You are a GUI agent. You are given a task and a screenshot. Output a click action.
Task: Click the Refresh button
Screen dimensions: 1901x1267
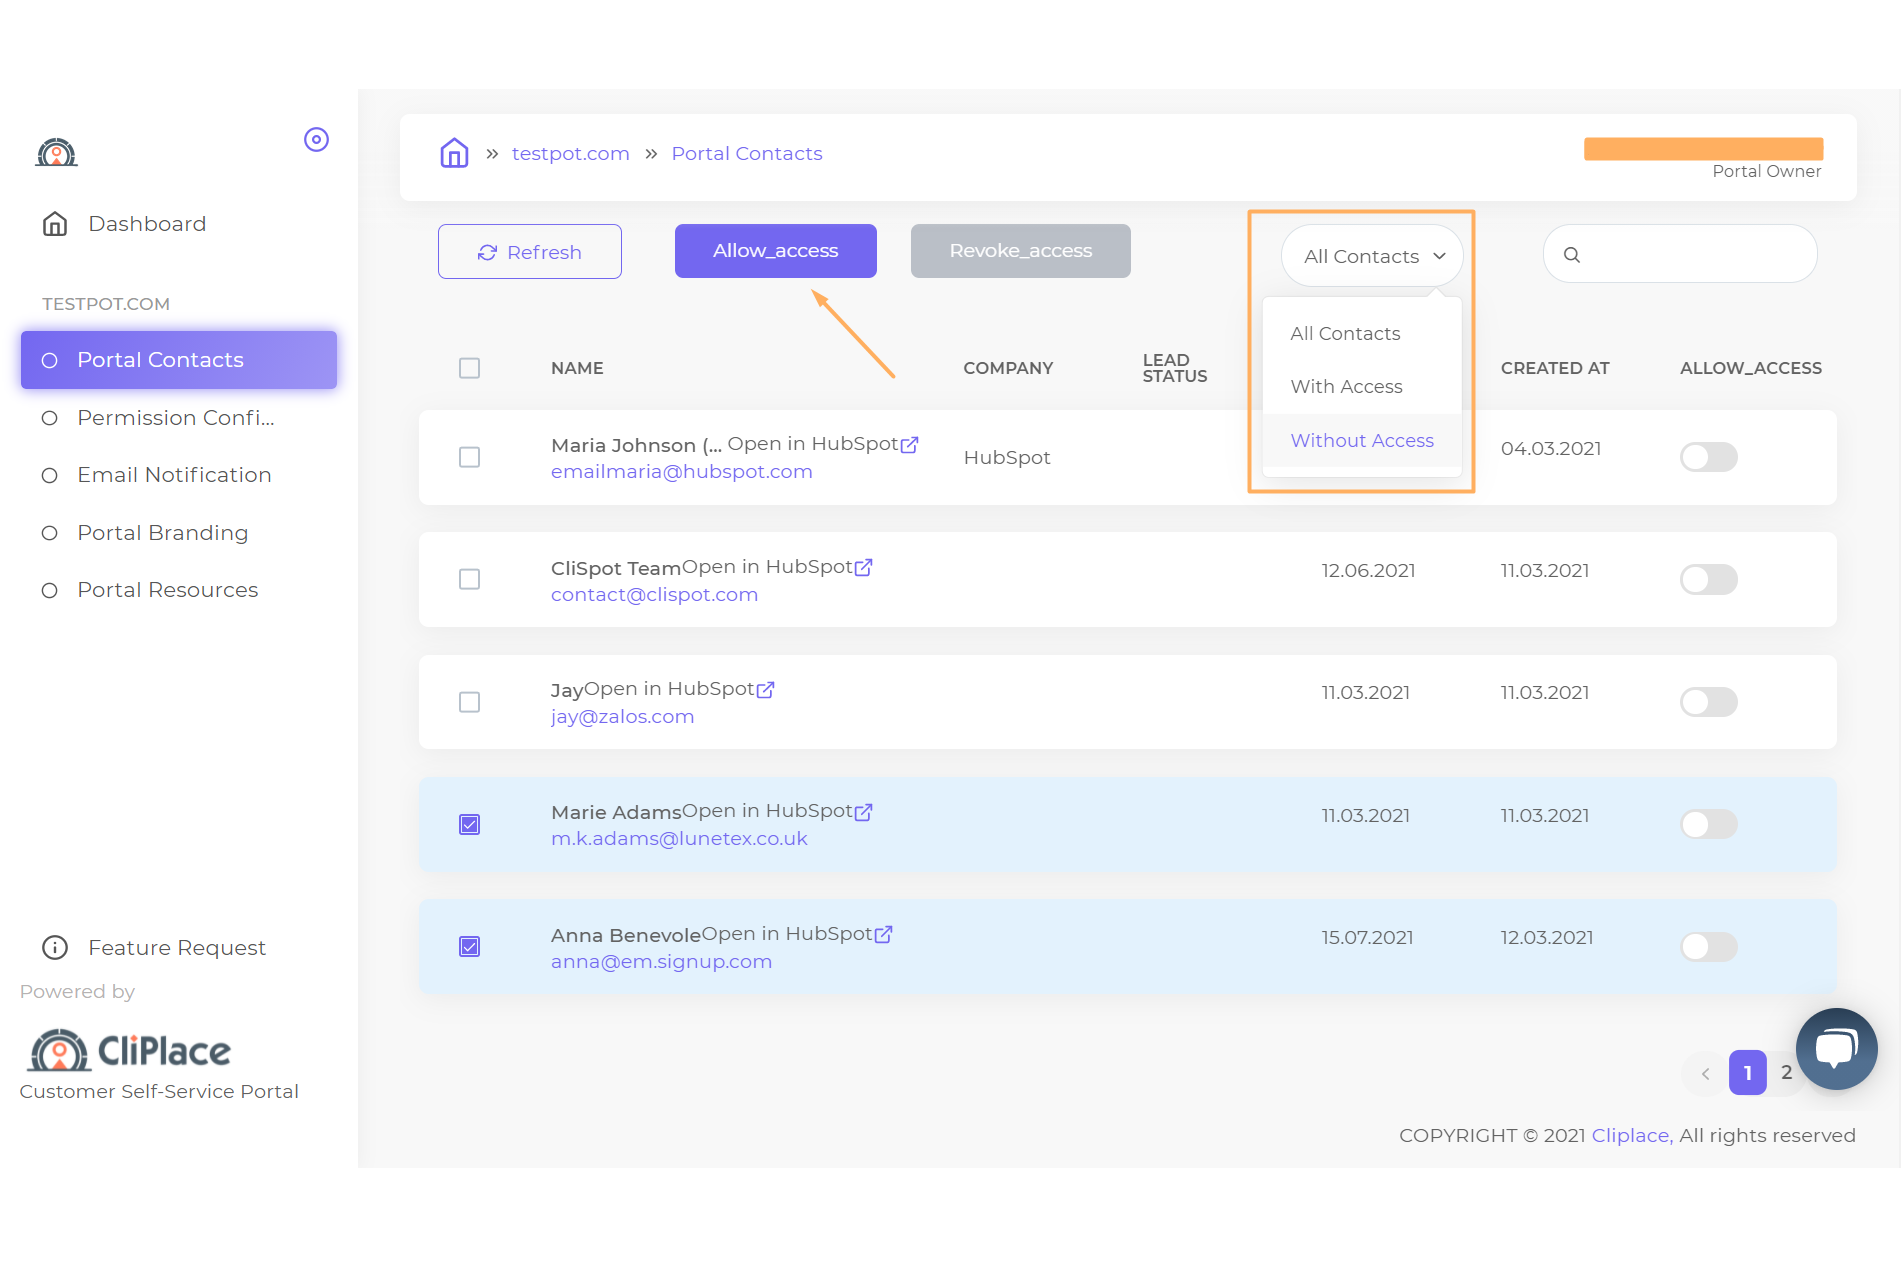(x=529, y=252)
